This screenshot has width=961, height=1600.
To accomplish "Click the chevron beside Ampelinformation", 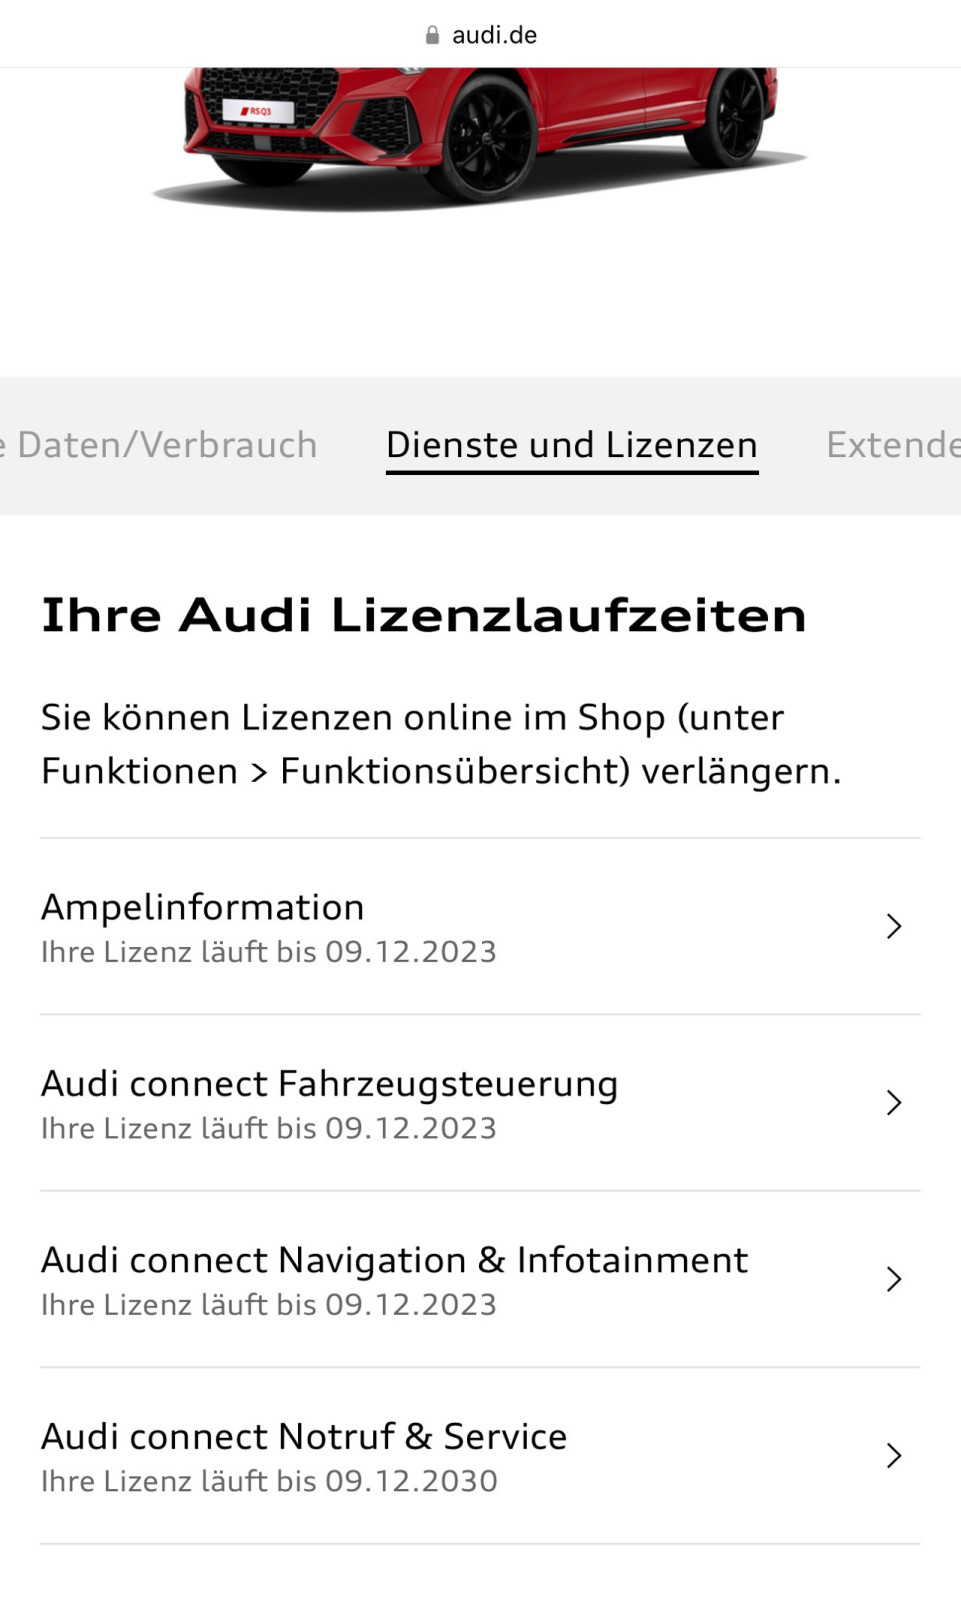I will point(893,925).
